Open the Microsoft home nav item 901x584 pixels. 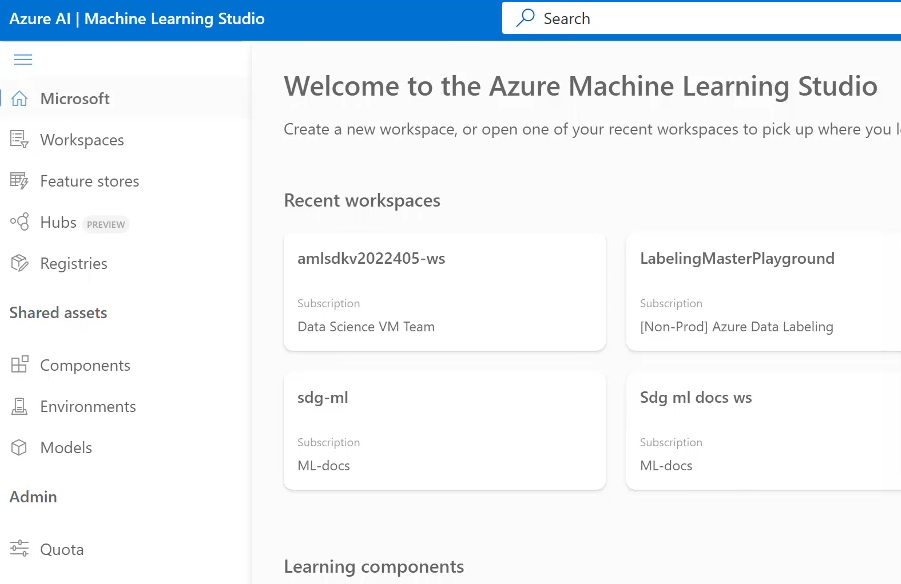[x=125, y=98]
